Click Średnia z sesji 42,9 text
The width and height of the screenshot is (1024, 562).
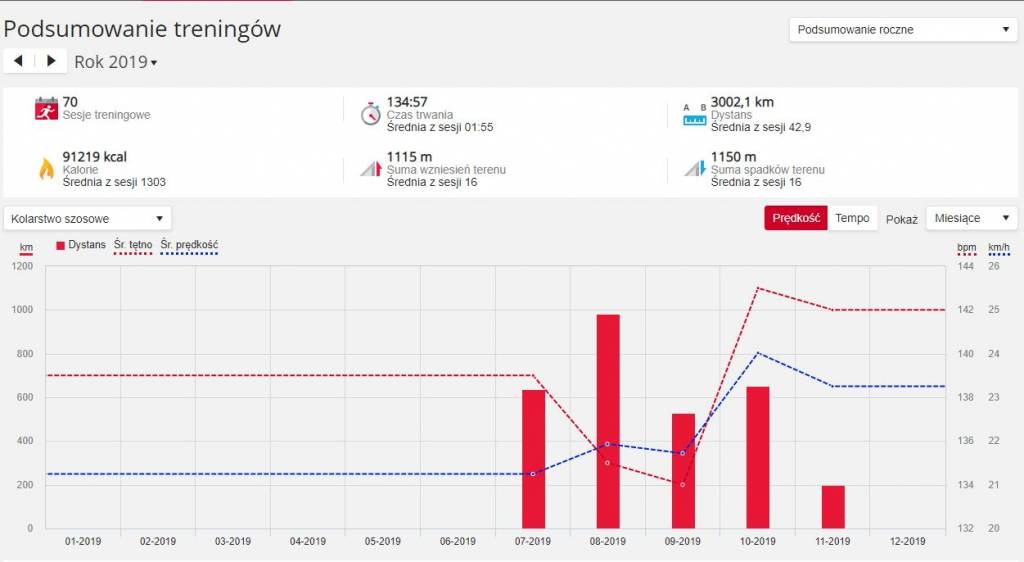[x=761, y=127]
